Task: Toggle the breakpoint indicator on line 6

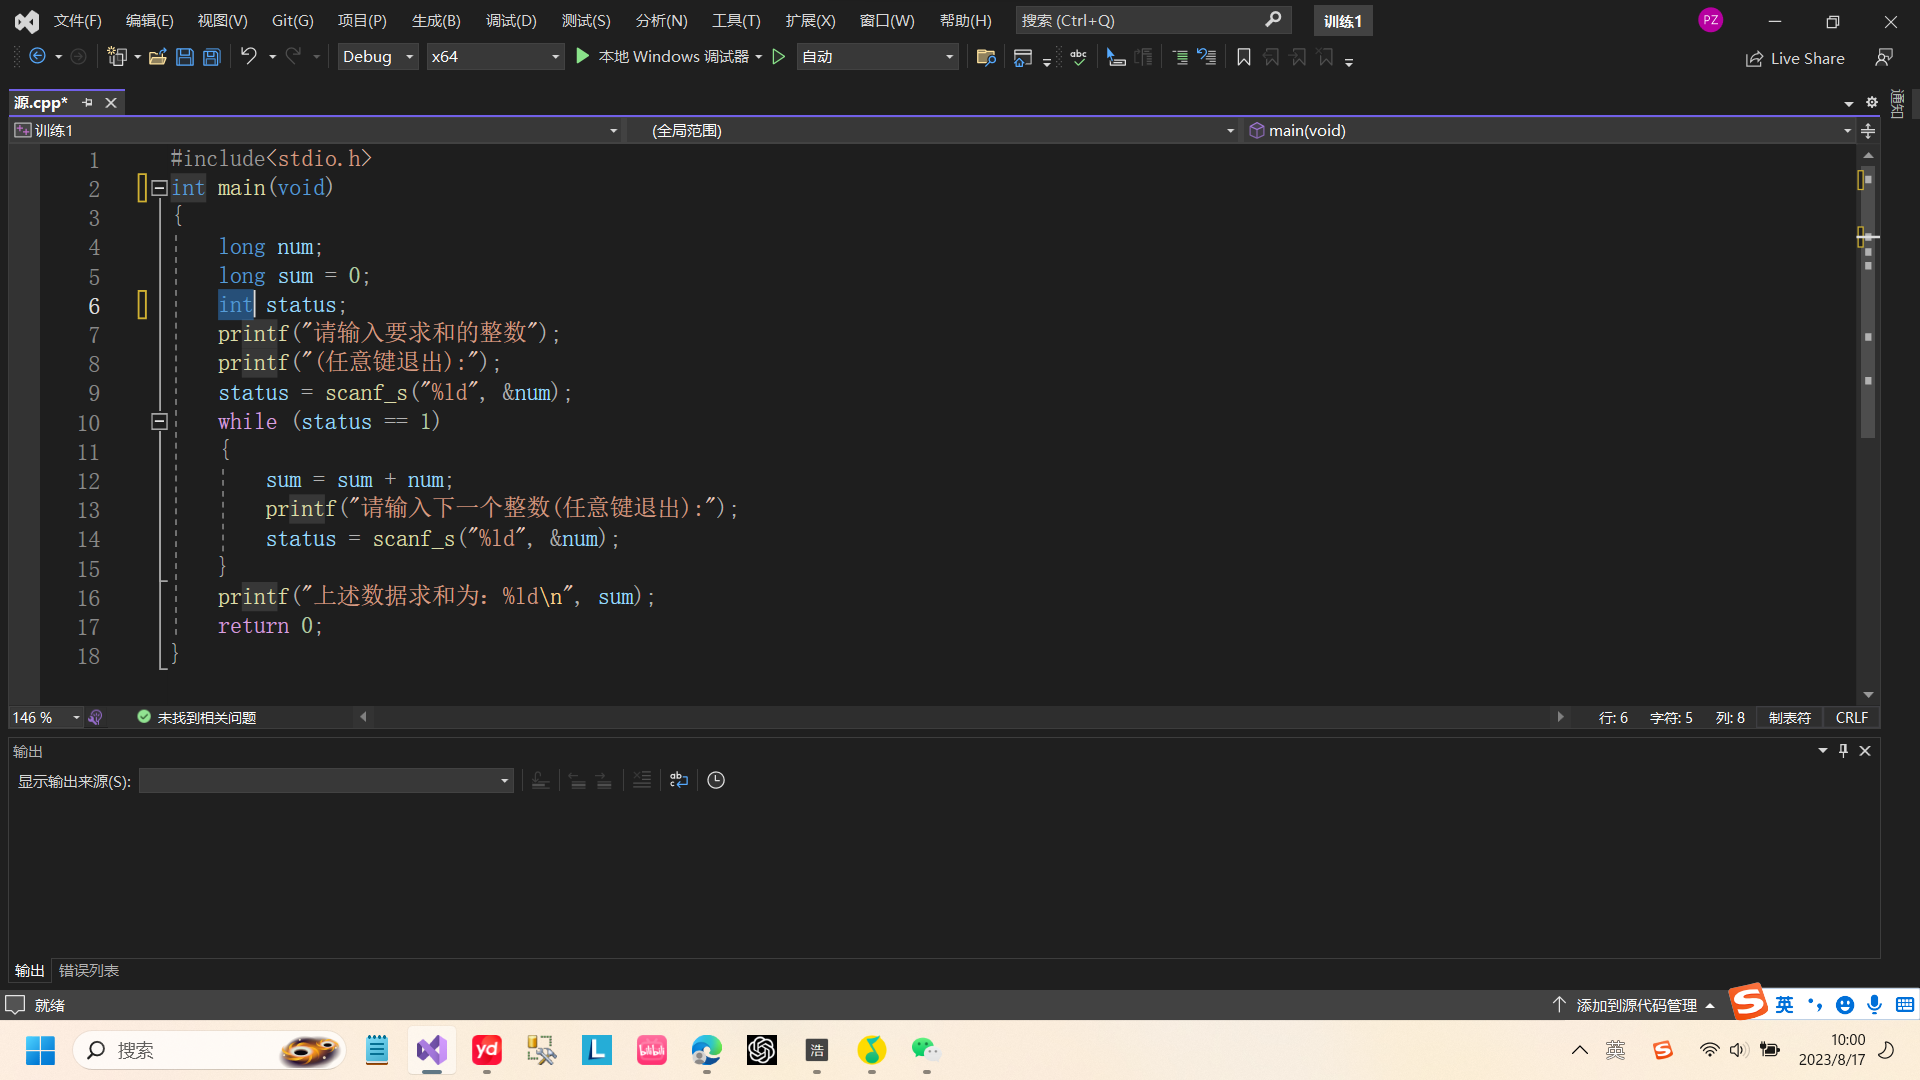Action: click(143, 305)
